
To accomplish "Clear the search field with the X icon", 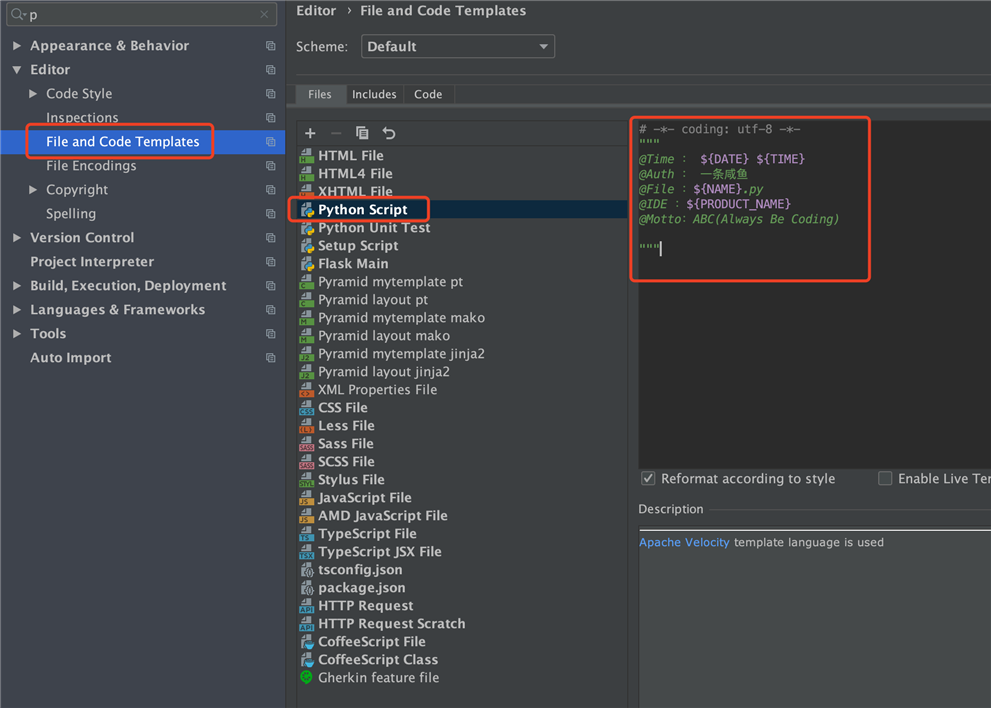I will (264, 15).
